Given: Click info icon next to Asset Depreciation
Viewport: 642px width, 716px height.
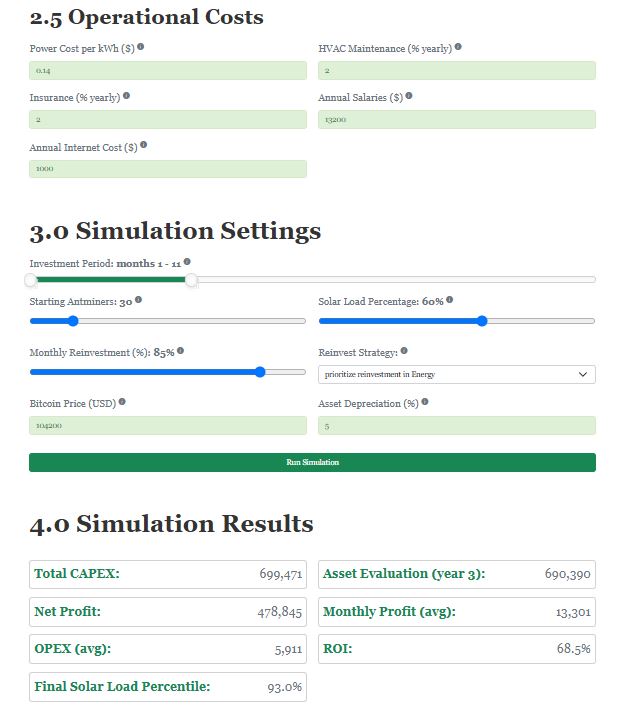Looking at the screenshot, I should [x=425, y=402].
